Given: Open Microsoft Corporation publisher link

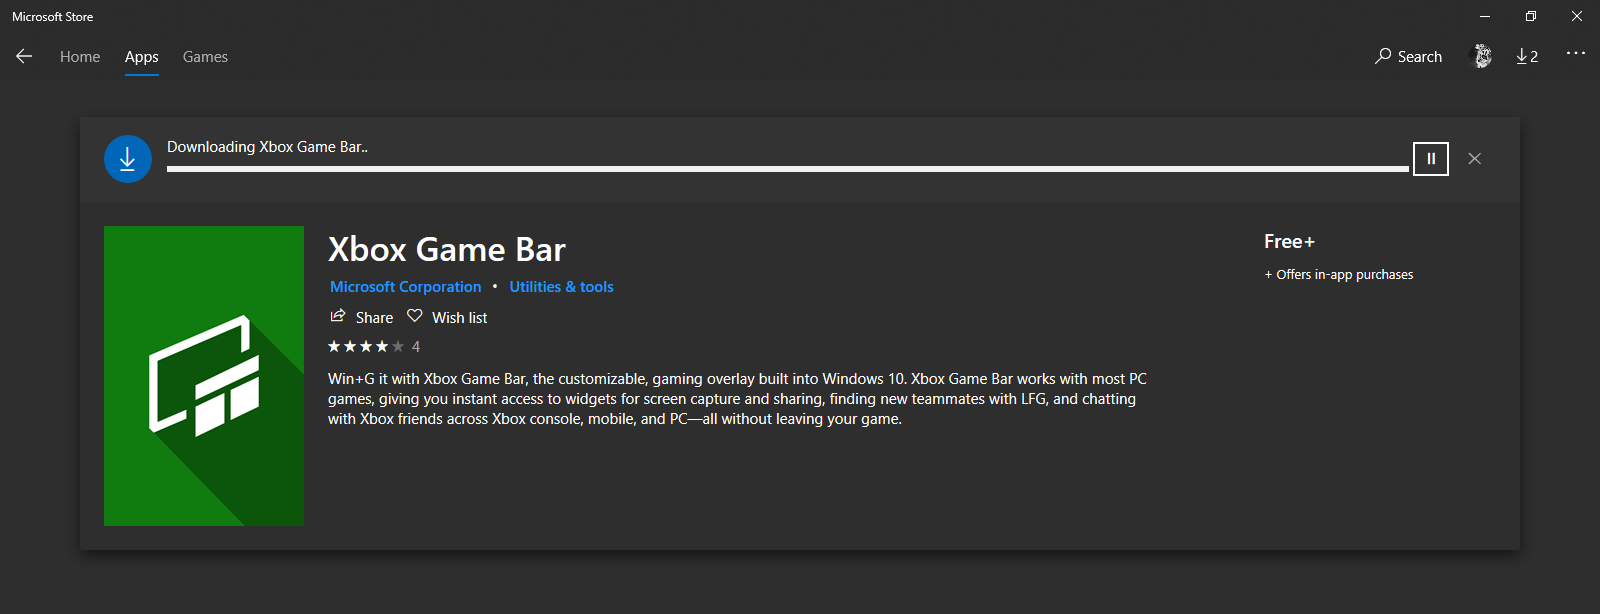Looking at the screenshot, I should click(x=406, y=287).
